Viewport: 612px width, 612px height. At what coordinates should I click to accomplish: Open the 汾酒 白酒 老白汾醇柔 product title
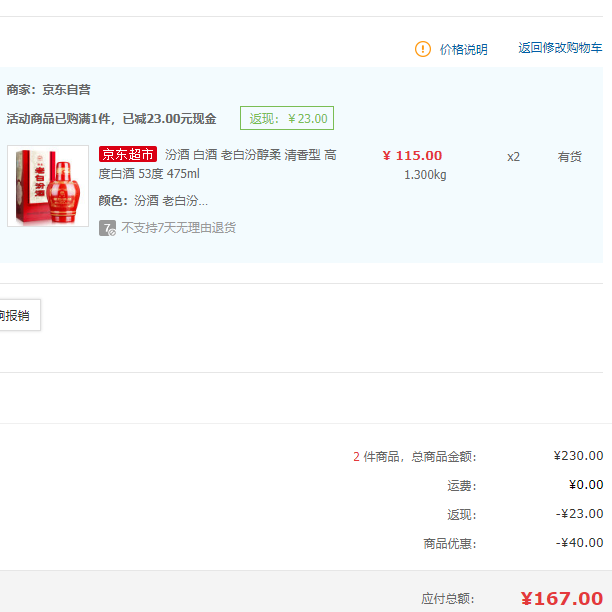click(x=217, y=164)
